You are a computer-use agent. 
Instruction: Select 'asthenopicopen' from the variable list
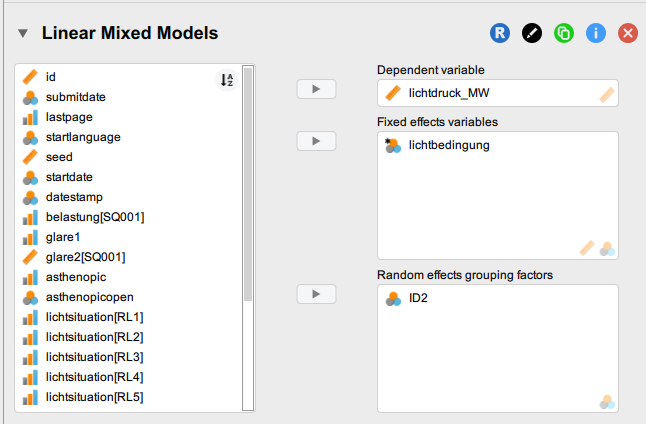tap(88, 297)
